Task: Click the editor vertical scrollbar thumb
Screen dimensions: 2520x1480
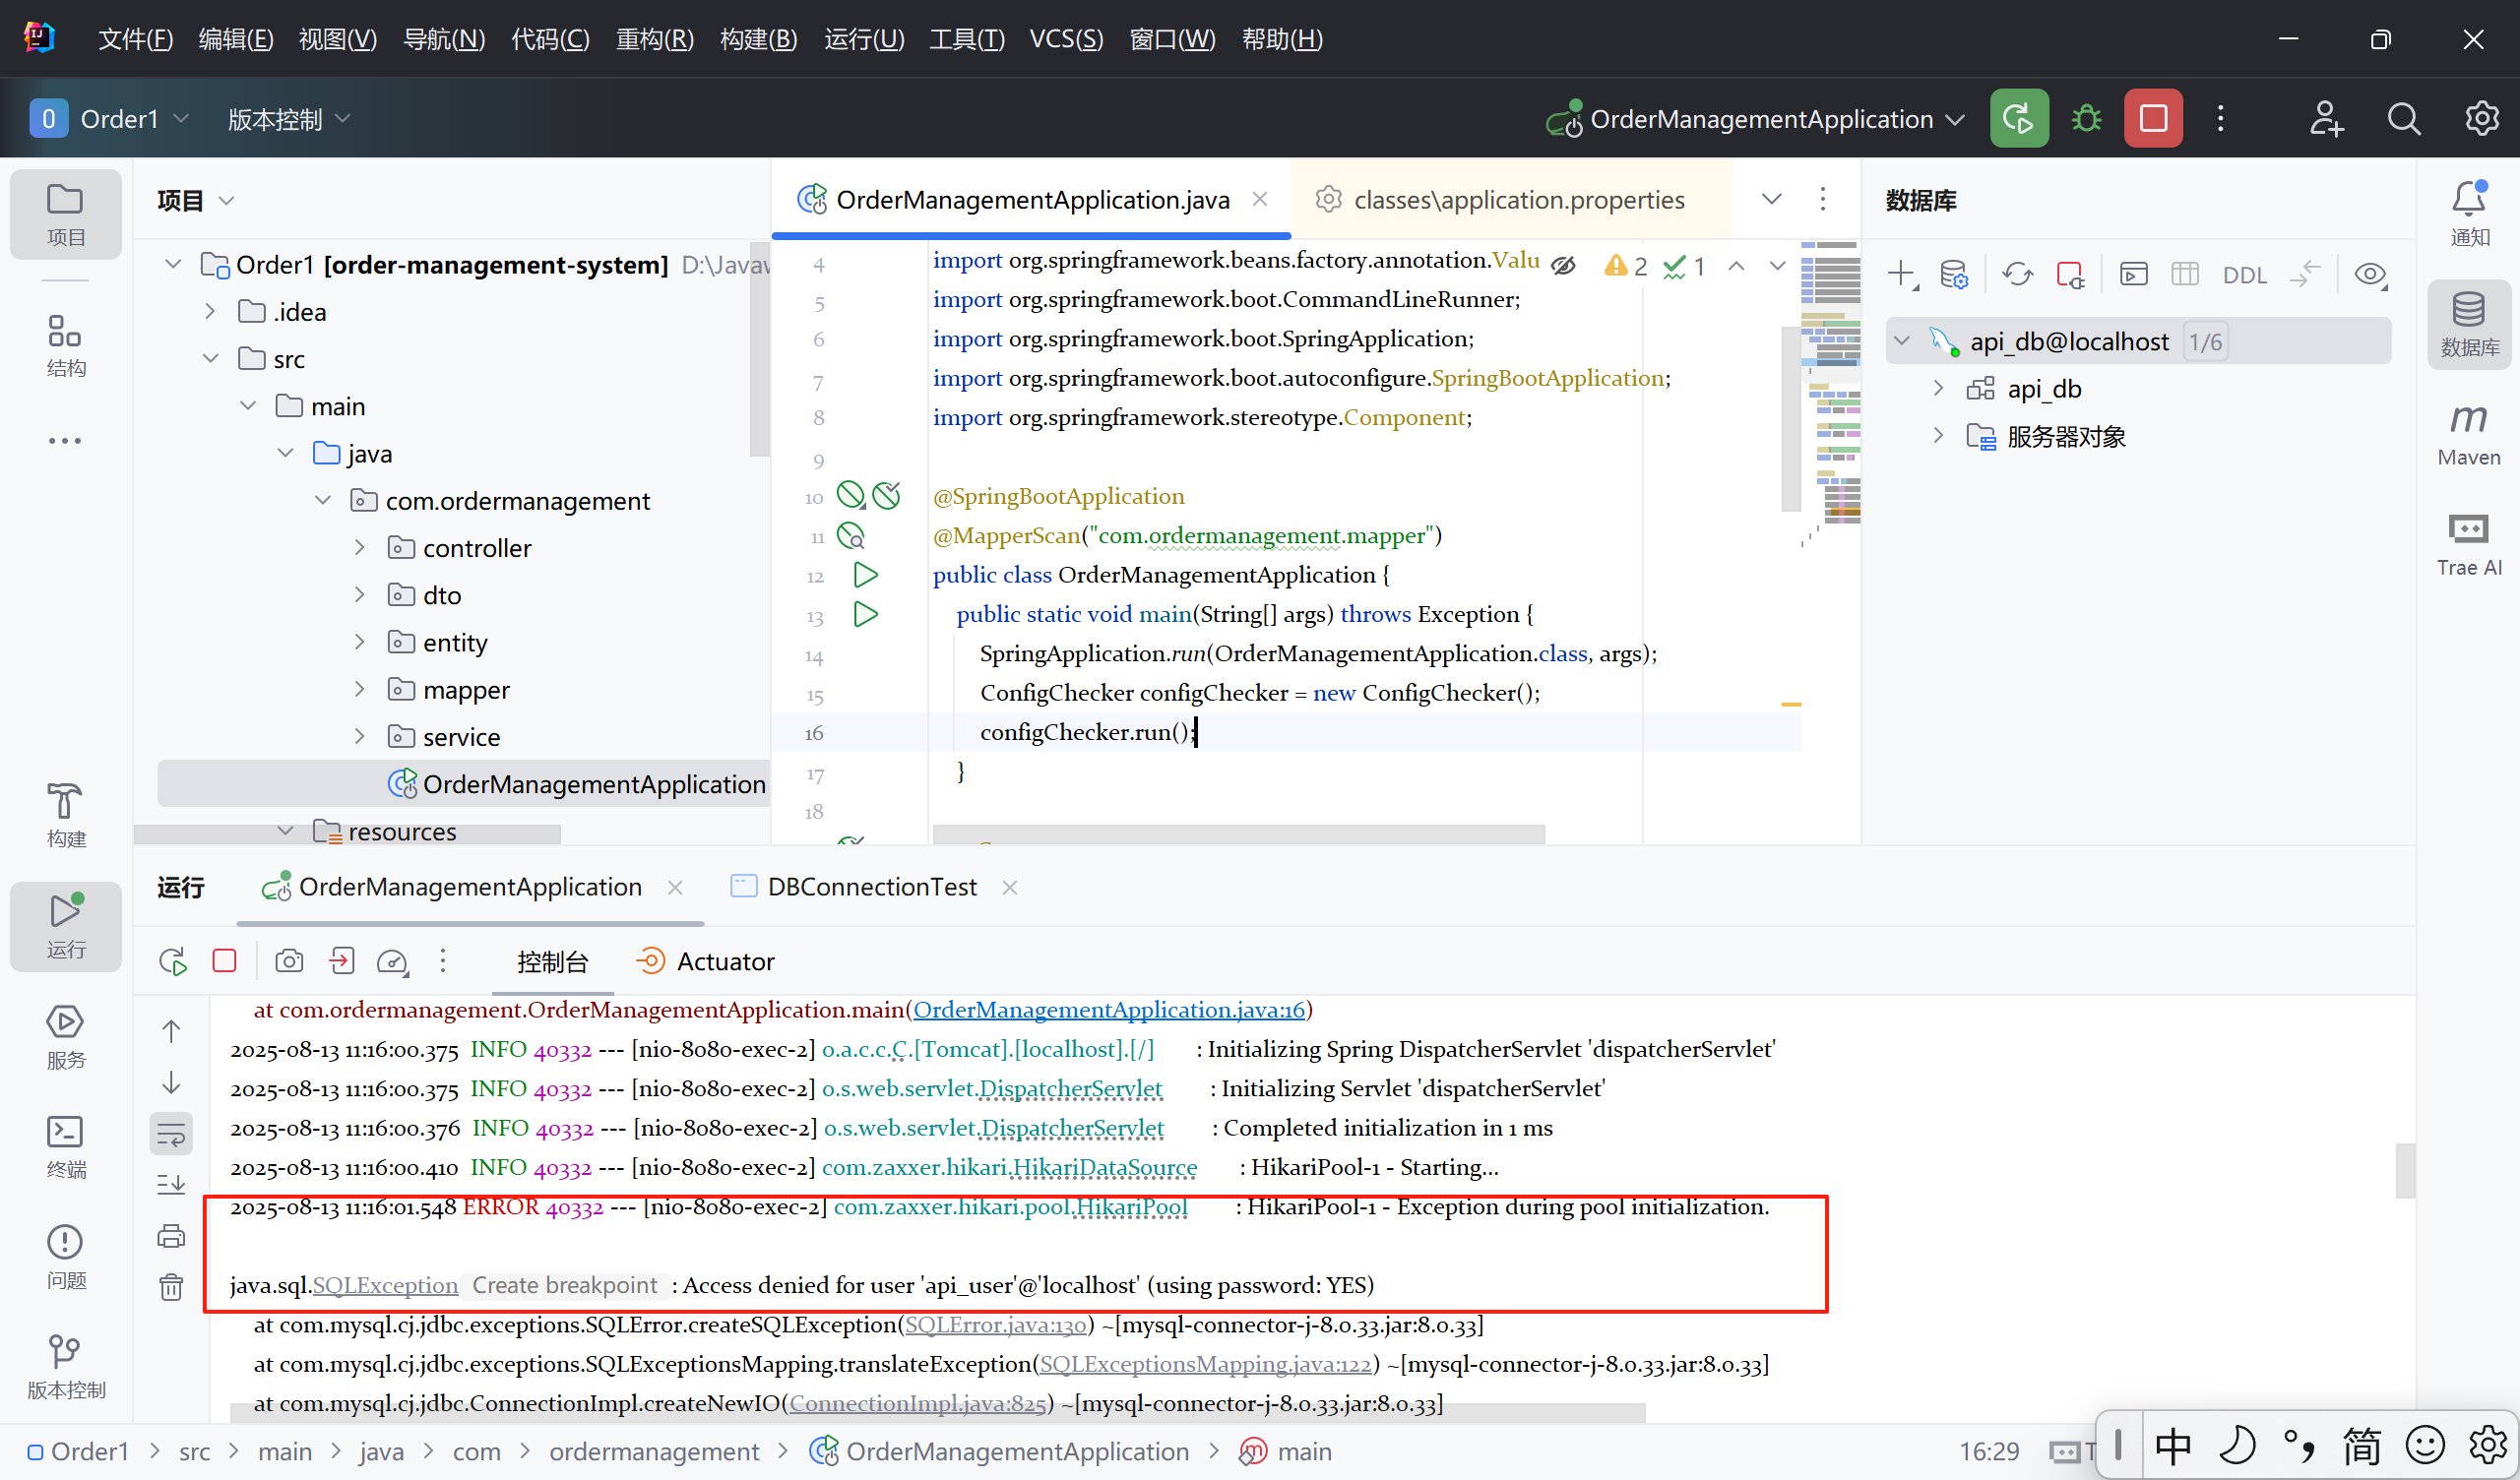Action: [x=1790, y=418]
